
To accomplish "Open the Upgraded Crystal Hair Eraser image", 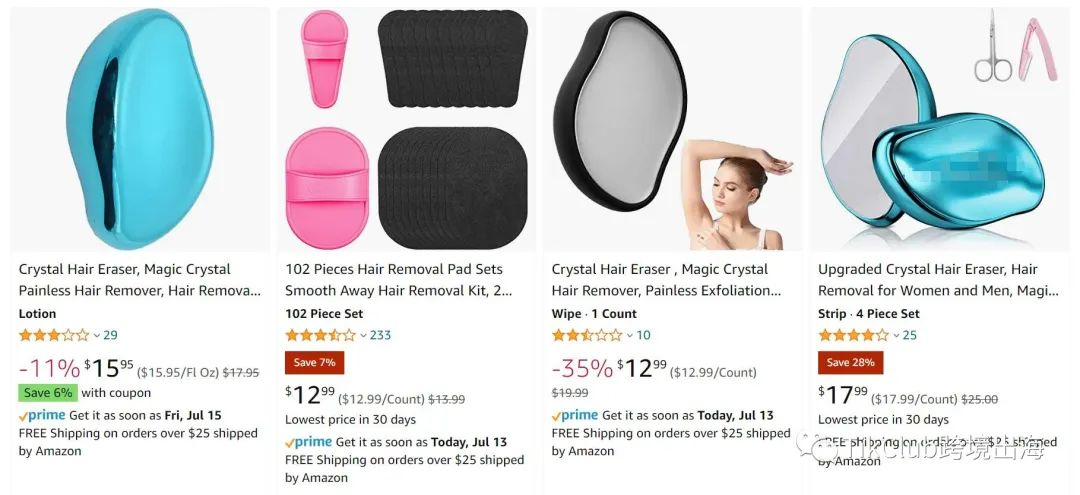I will click(x=939, y=129).
